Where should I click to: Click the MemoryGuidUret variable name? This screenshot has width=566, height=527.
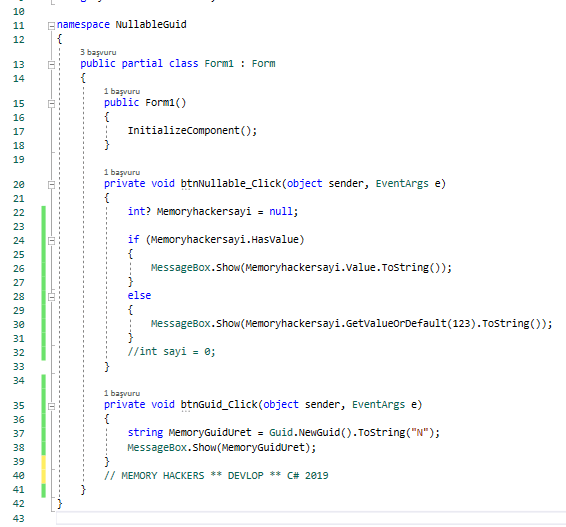click(x=210, y=432)
